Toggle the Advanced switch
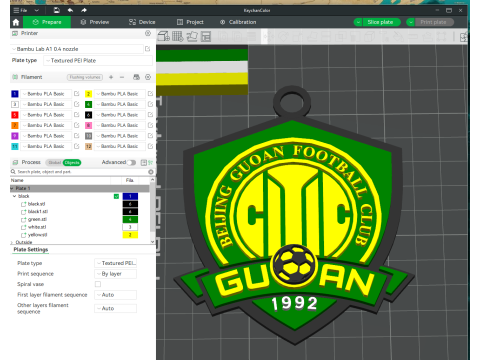Image resolution: width=480 pixels, height=360 pixels. point(131,163)
